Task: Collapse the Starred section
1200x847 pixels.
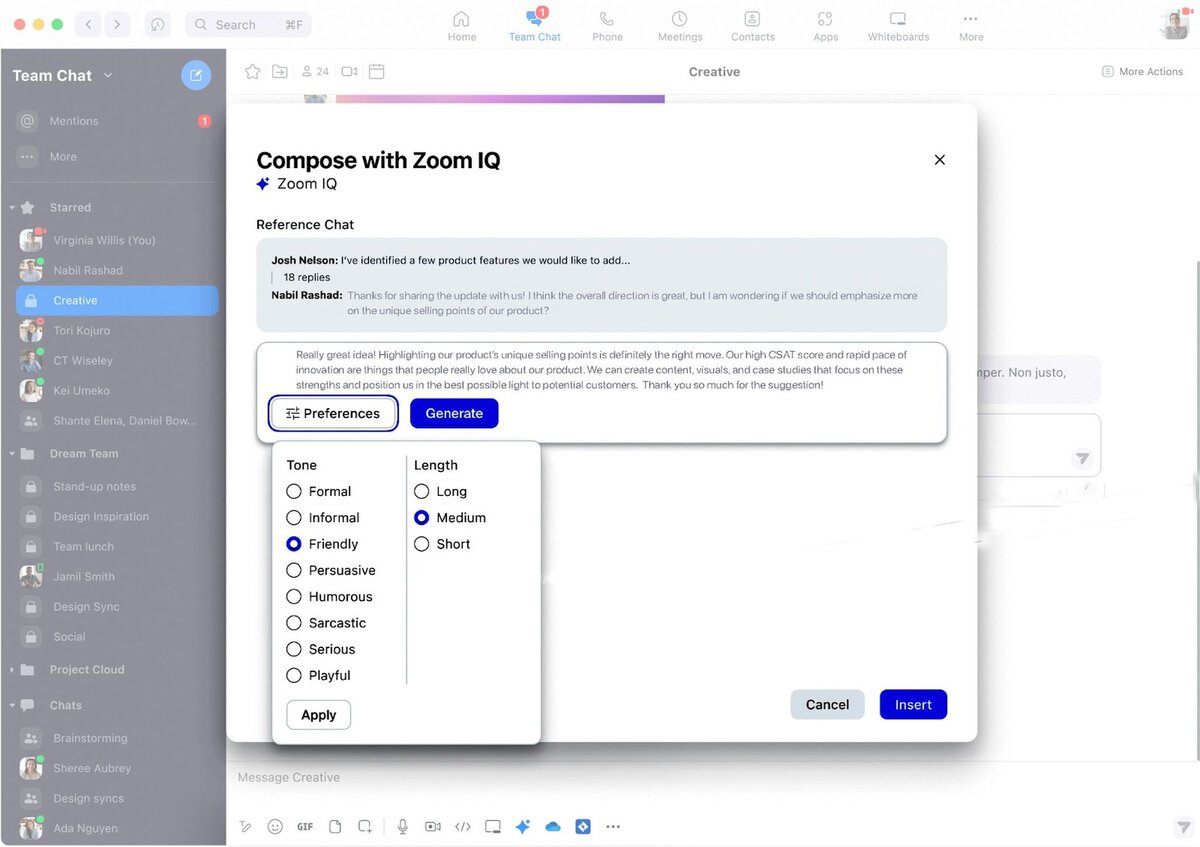Action: 12,208
